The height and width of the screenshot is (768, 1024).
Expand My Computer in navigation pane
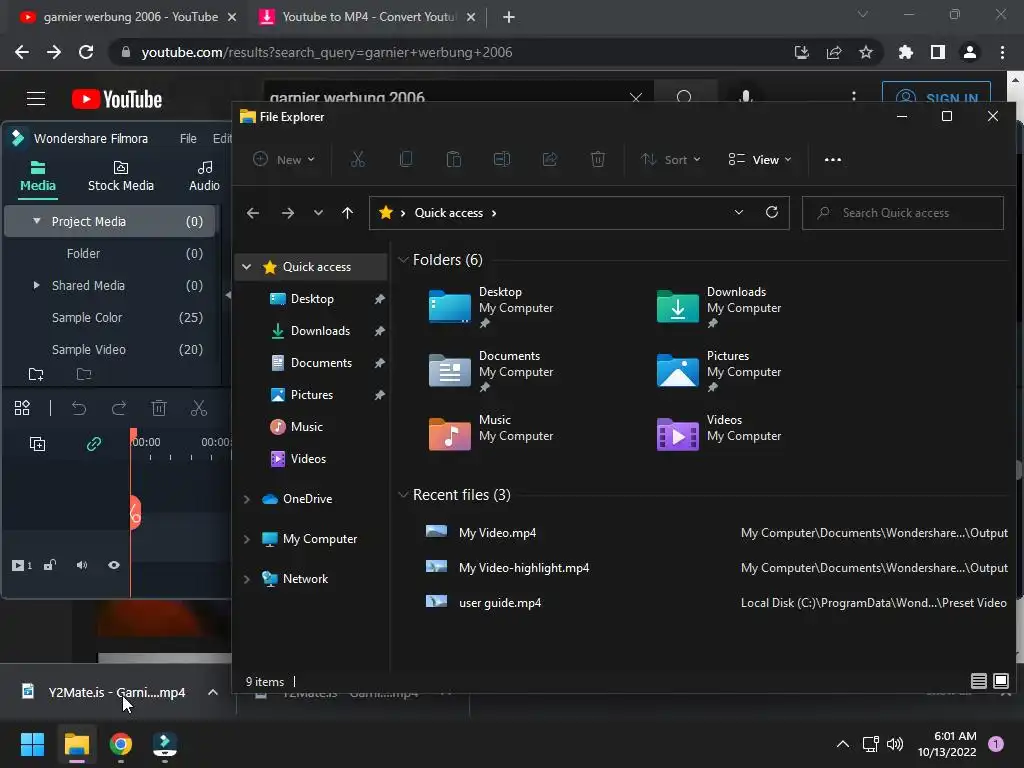pos(246,539)
